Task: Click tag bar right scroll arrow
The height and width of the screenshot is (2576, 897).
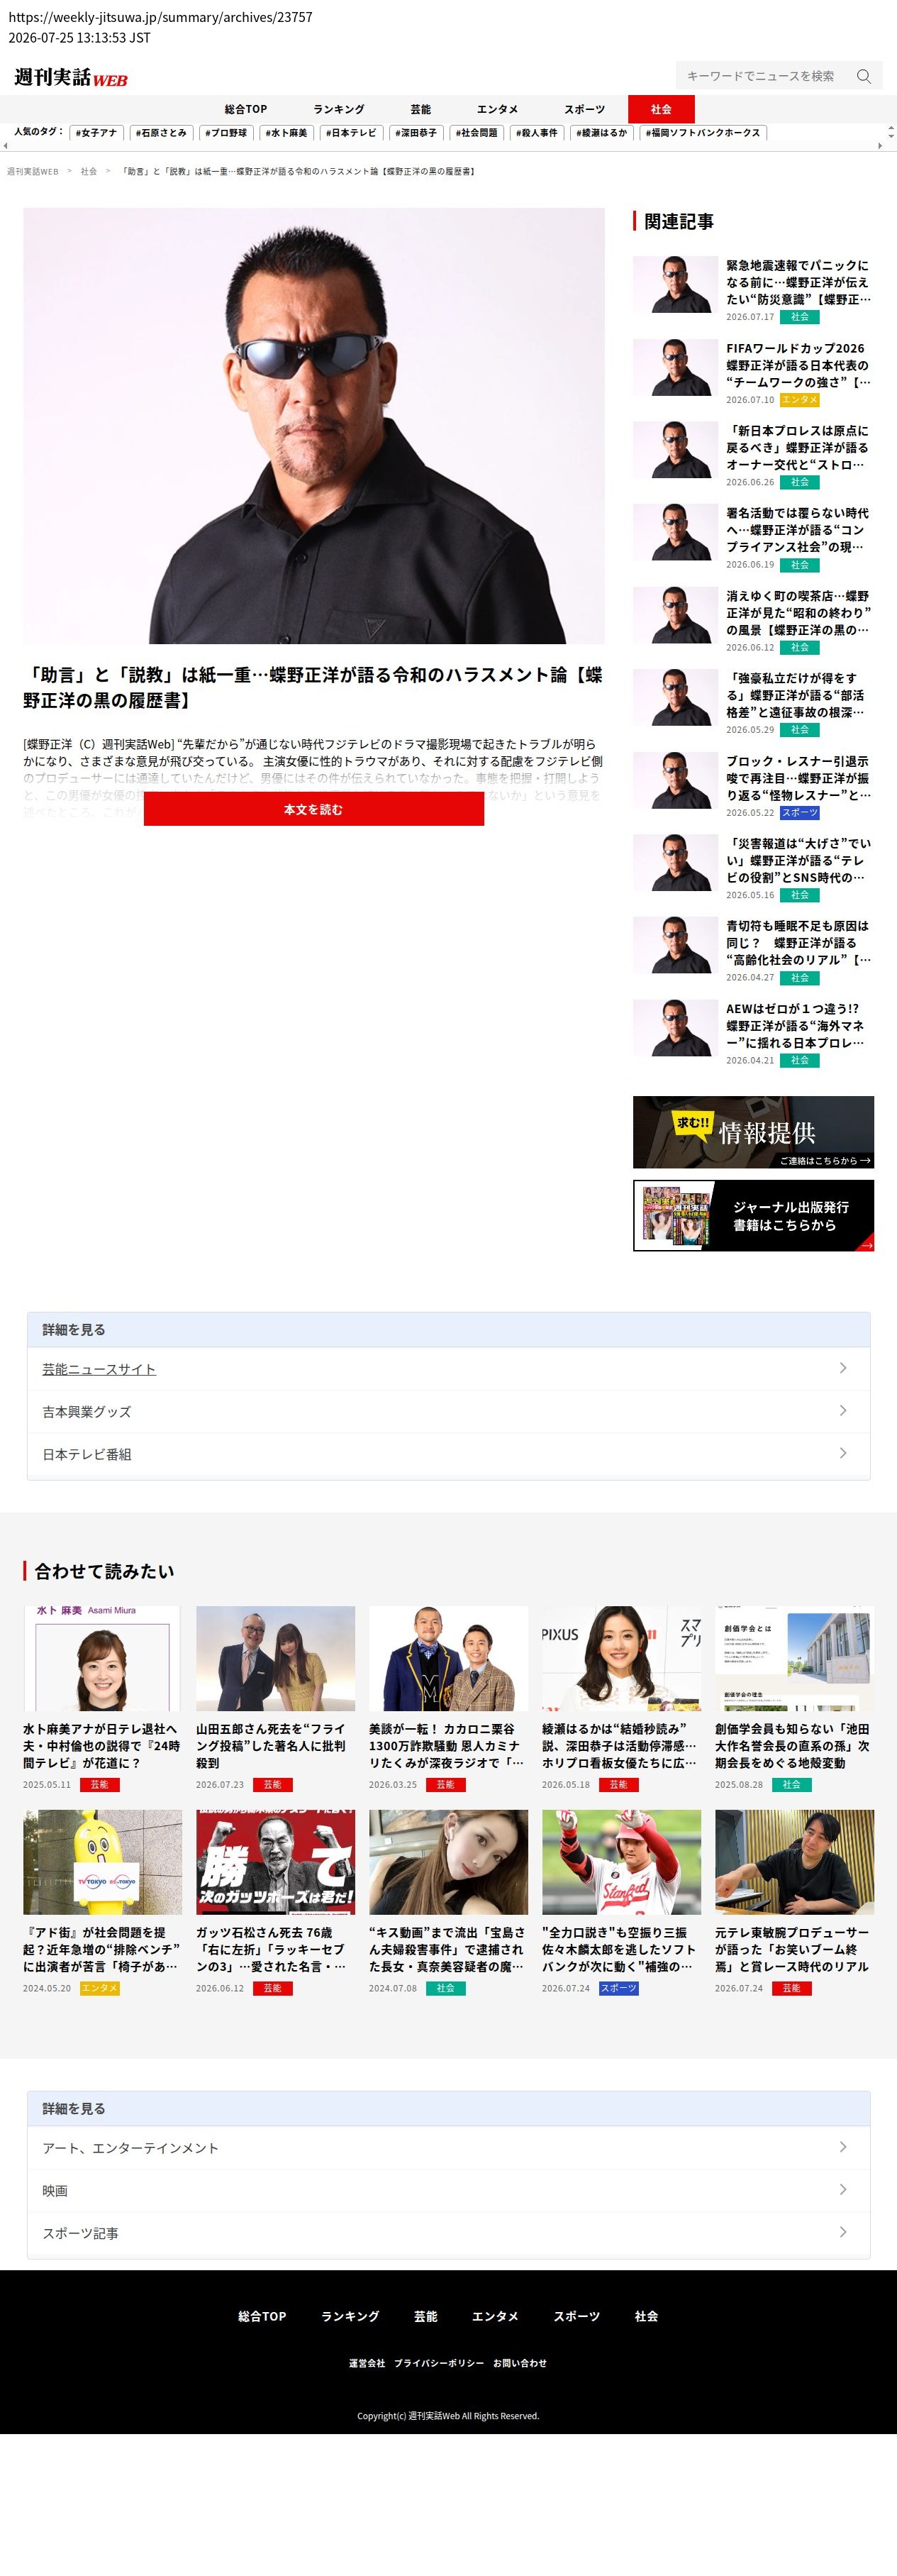Action: 880,146
